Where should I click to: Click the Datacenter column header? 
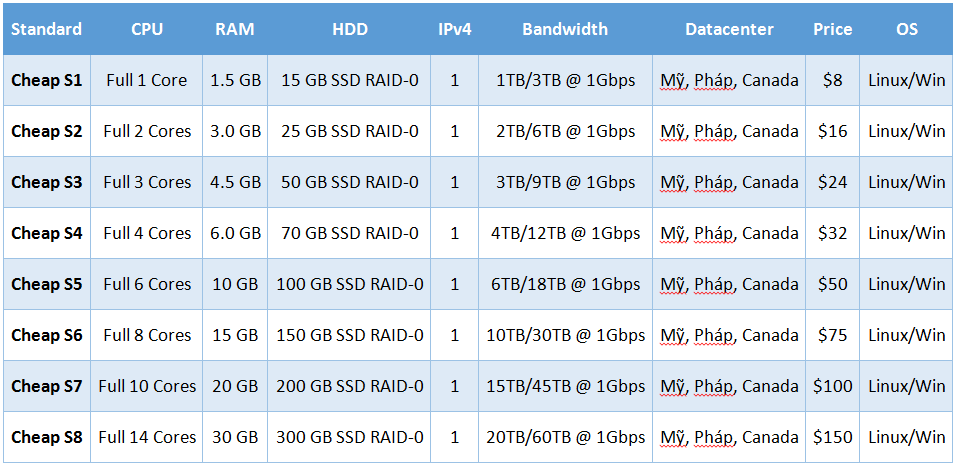click(729, 29)
